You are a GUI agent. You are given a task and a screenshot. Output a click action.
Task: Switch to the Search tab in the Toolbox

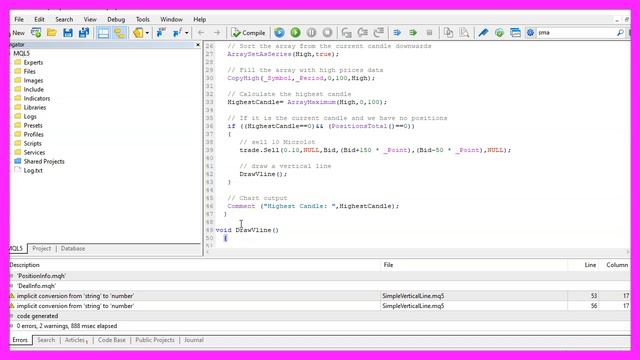(46, 340)
